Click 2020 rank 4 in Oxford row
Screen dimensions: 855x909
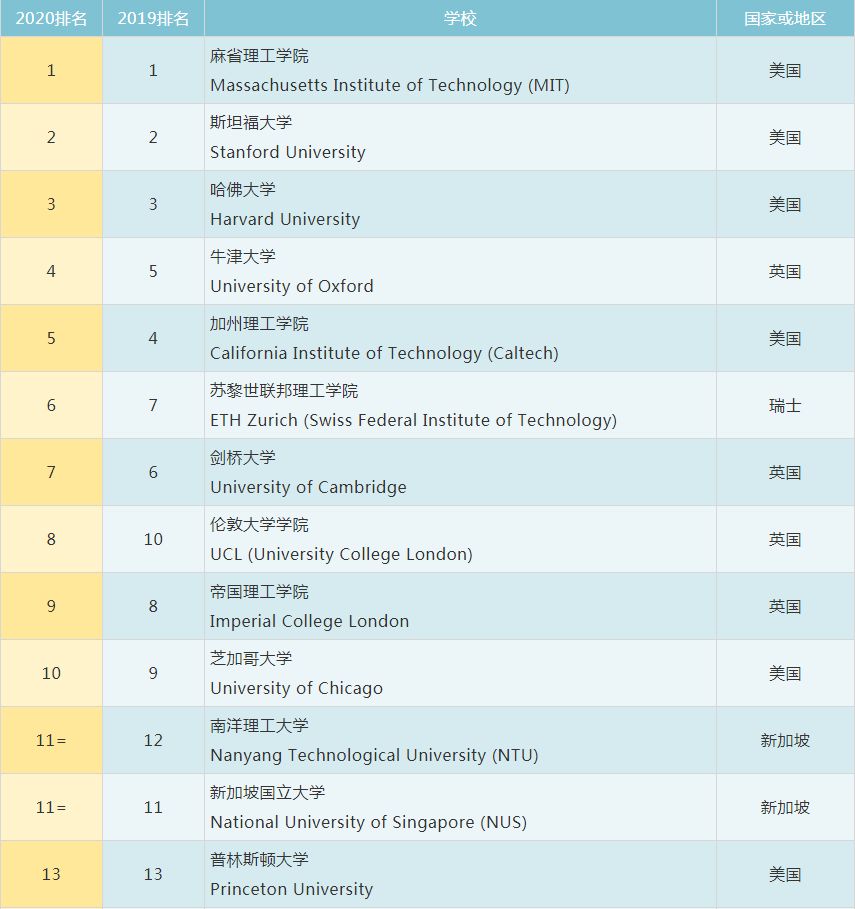(x=51, y=271)
